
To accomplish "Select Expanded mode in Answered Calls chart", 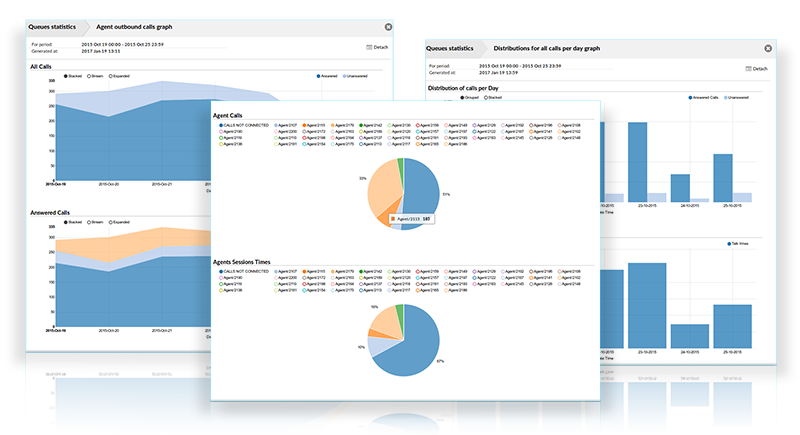I will (x=119, y=222).
